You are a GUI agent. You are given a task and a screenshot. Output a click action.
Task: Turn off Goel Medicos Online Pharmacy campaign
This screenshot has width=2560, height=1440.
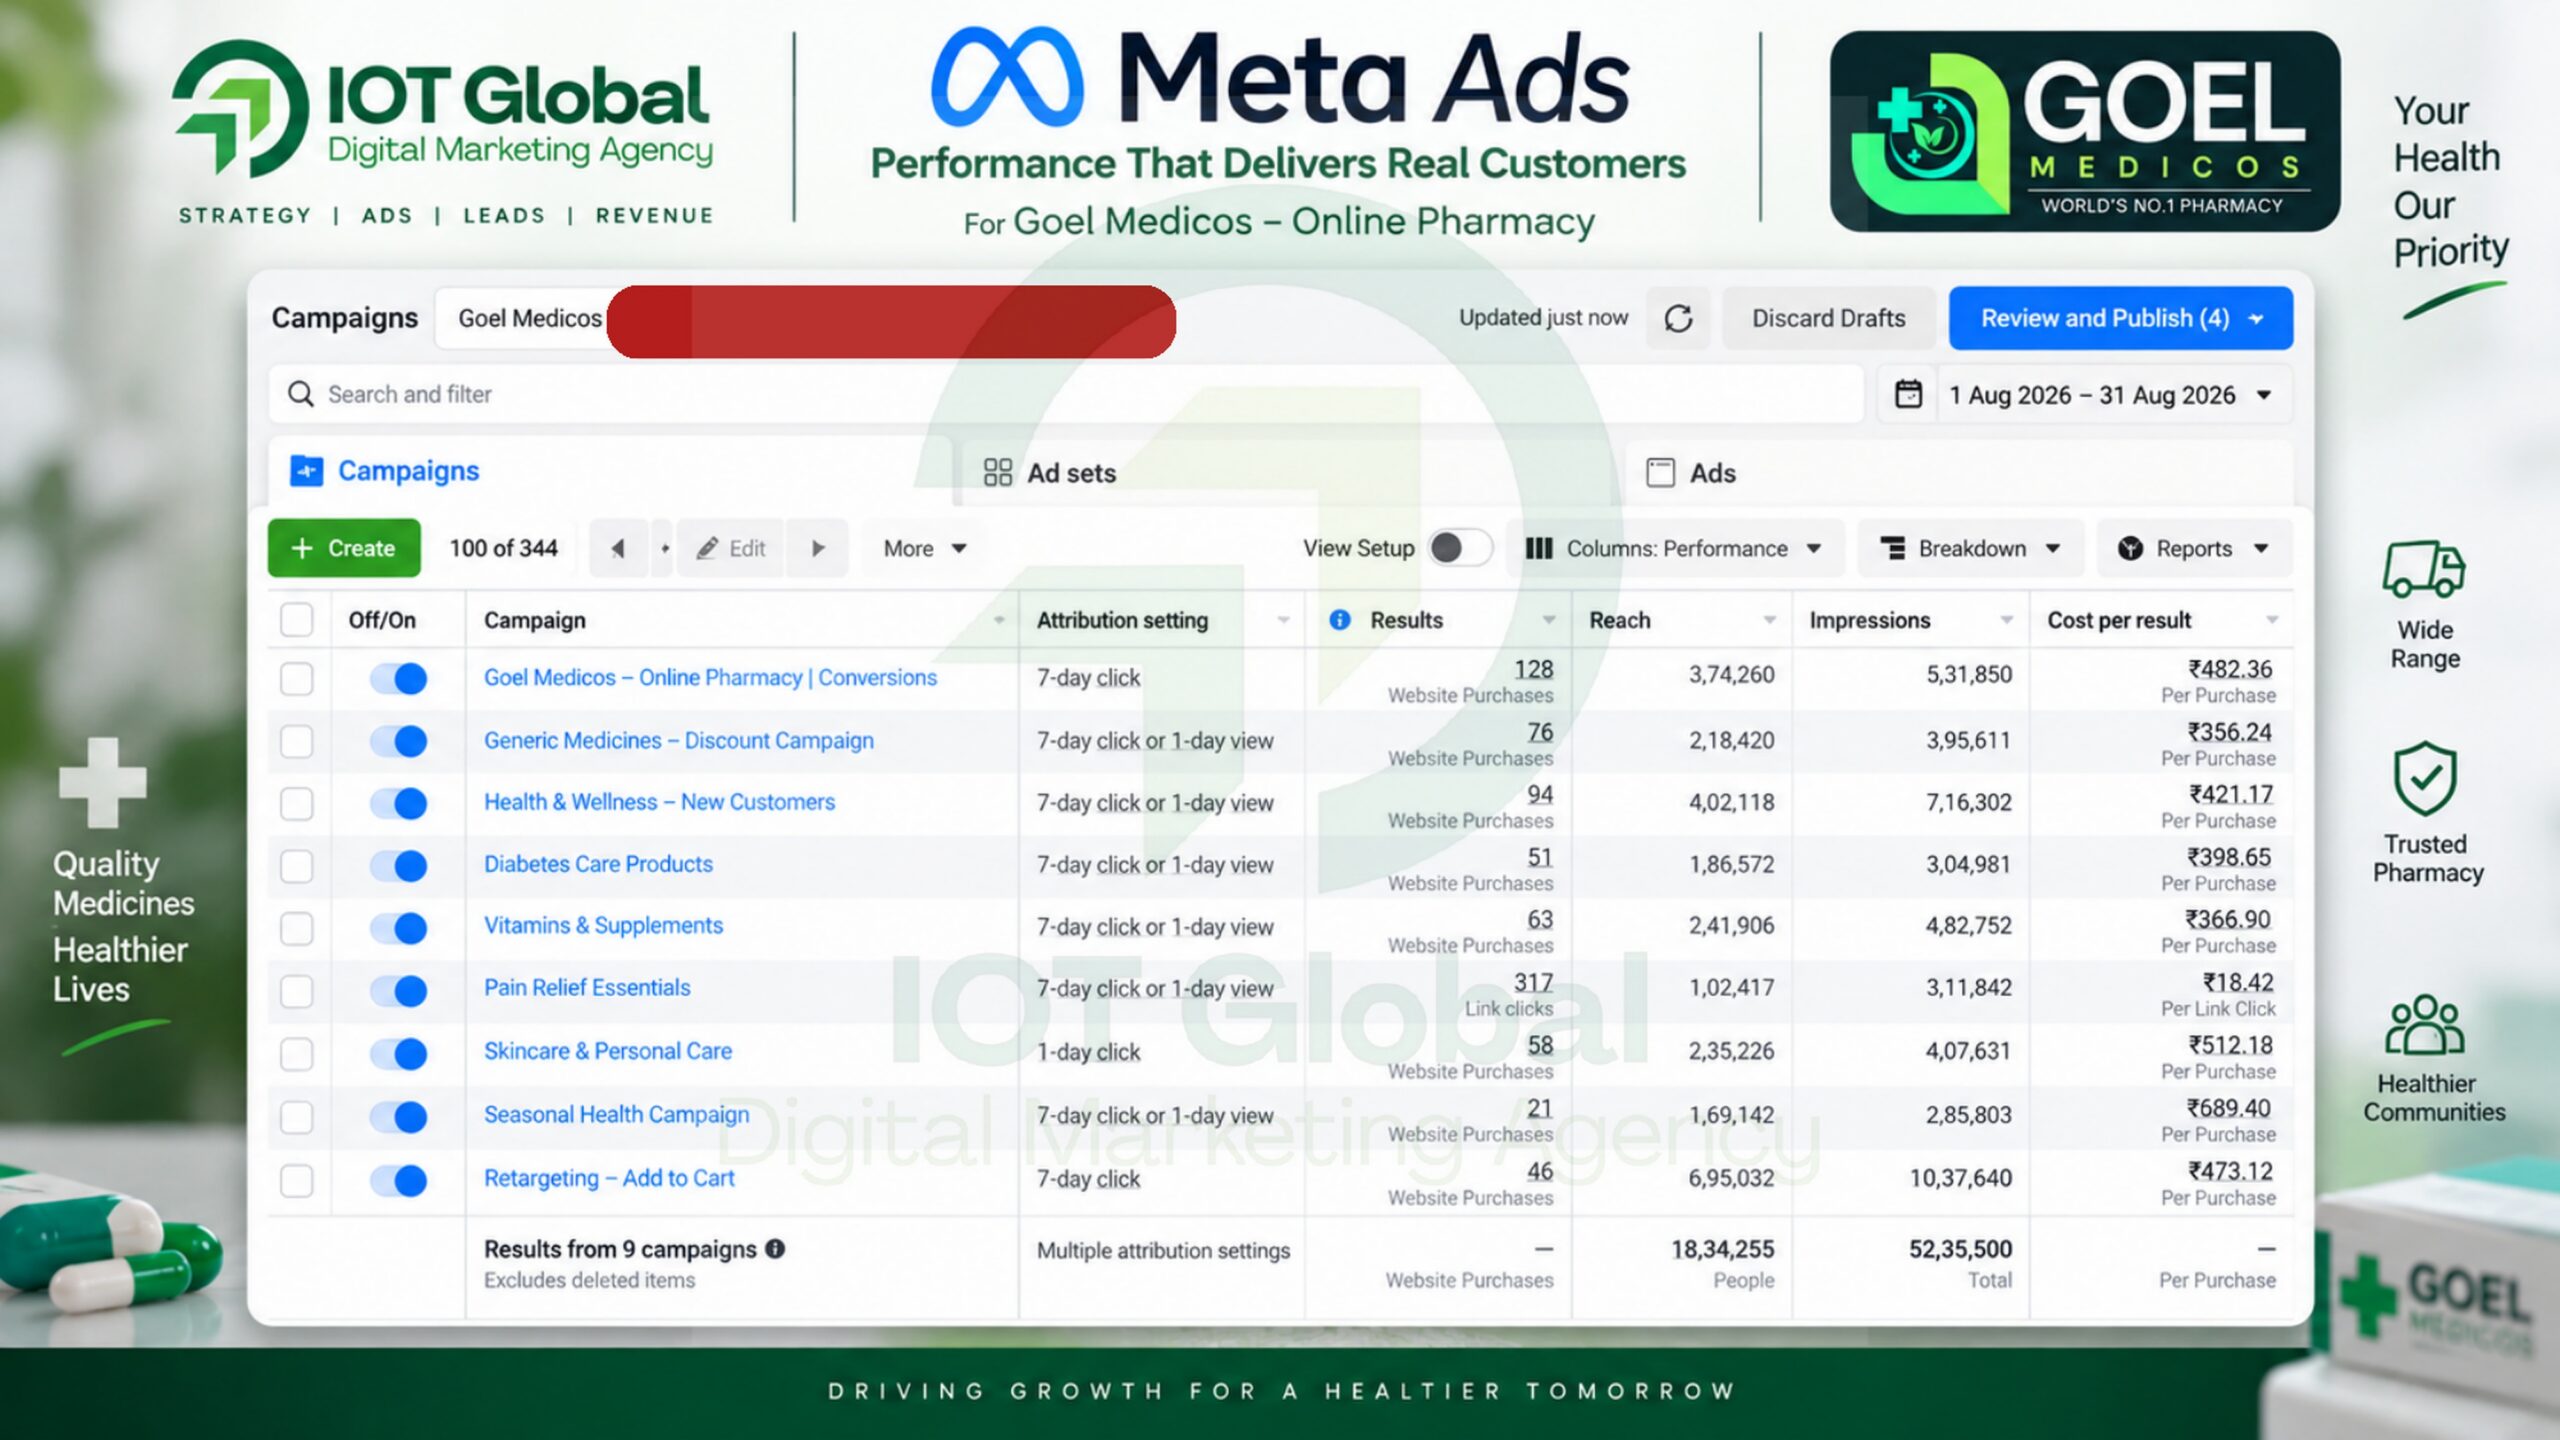click(x=398, y=678)
